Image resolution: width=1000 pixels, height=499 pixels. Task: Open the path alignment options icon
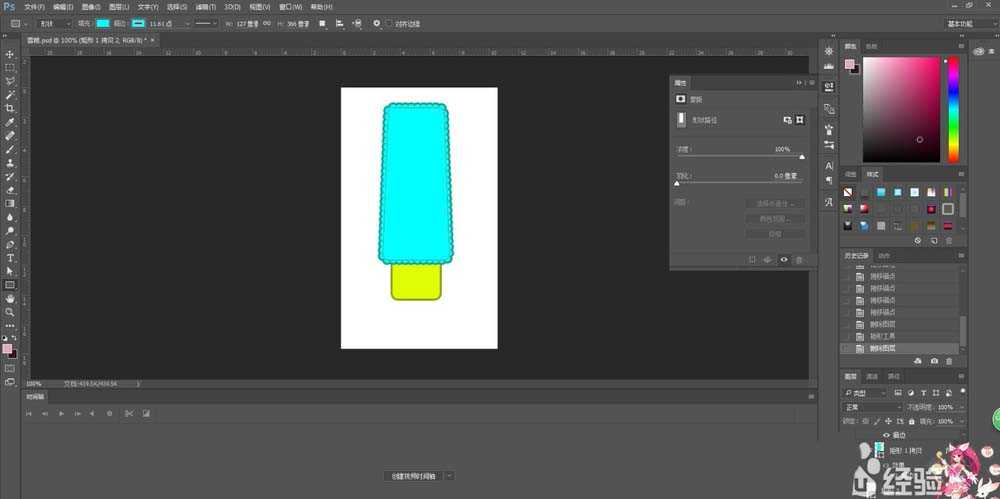(x=340, y=22)
